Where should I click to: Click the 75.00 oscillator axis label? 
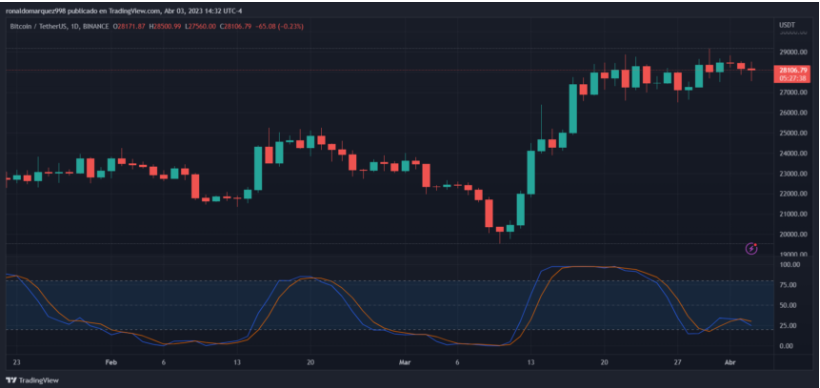coord(789,285)
